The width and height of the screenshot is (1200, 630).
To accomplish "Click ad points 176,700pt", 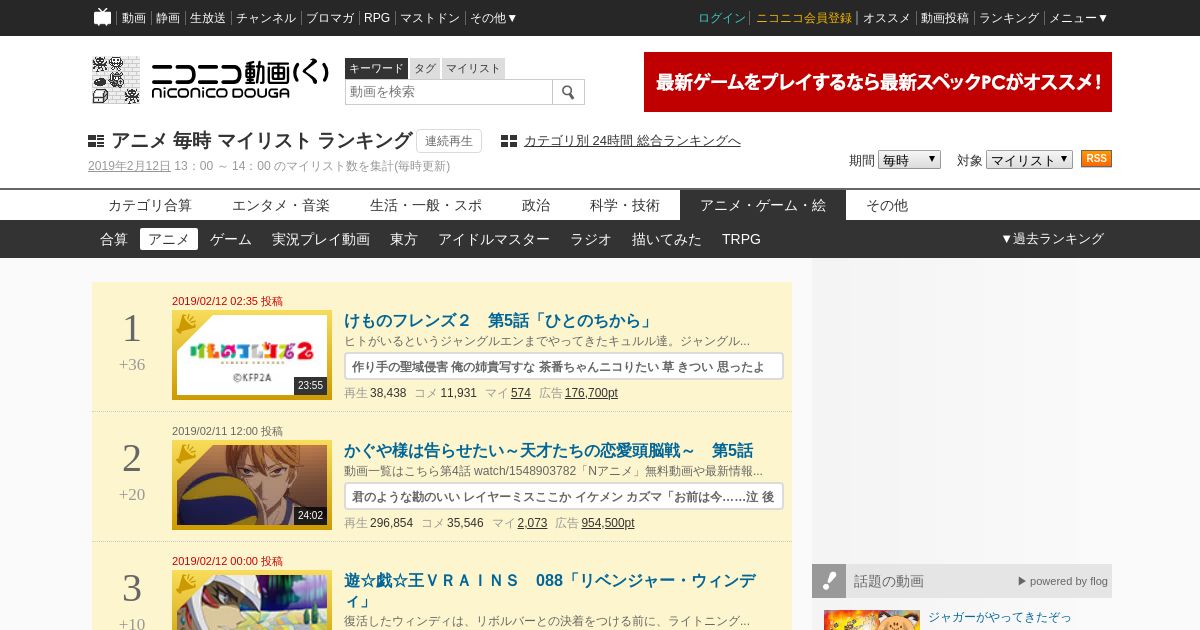I will [x=591, y=393].
